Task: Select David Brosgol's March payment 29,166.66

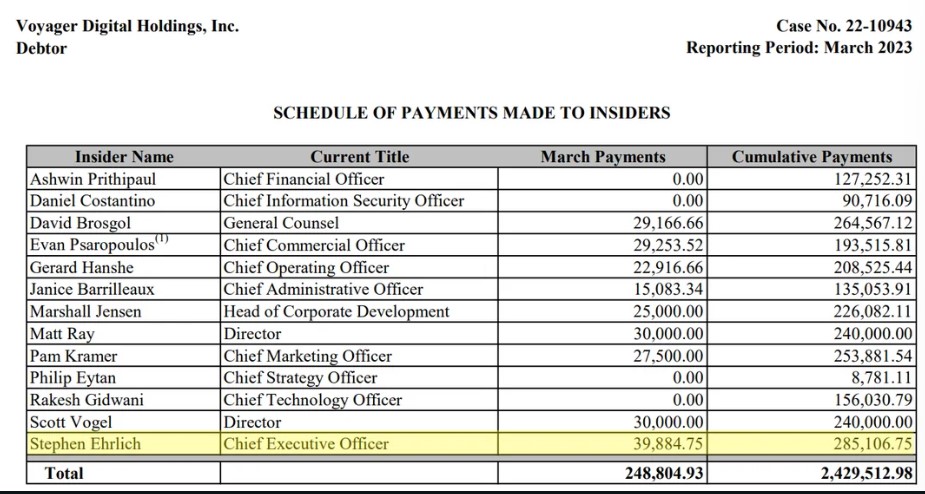Action: pos(661,223)
